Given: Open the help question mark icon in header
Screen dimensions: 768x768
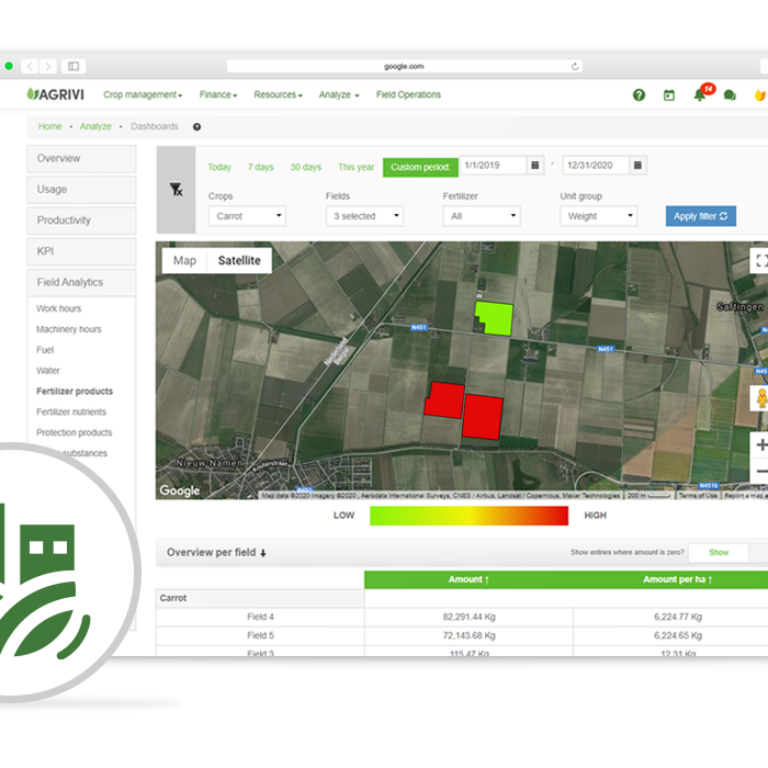Looking at the screenshot, I should click(639, 95).
